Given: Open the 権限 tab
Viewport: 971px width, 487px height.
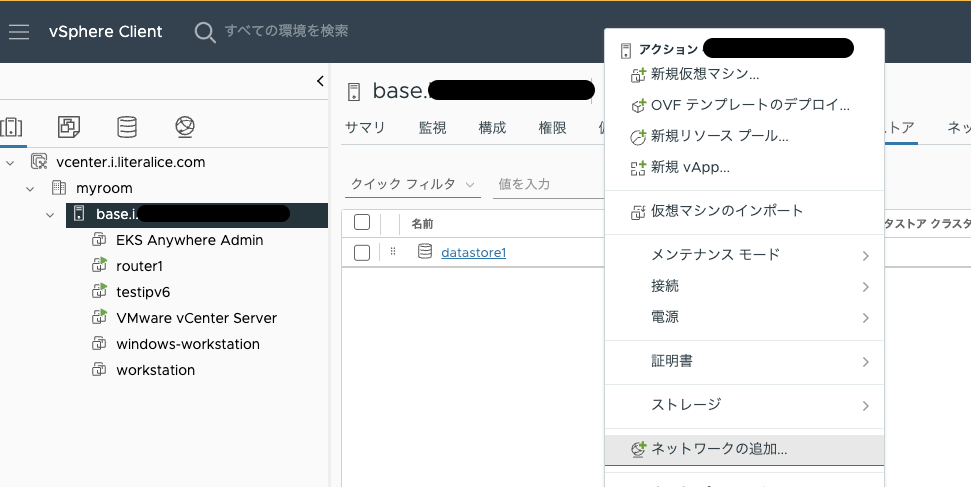Looking at the screenshot, I should (x=552, y=128).
